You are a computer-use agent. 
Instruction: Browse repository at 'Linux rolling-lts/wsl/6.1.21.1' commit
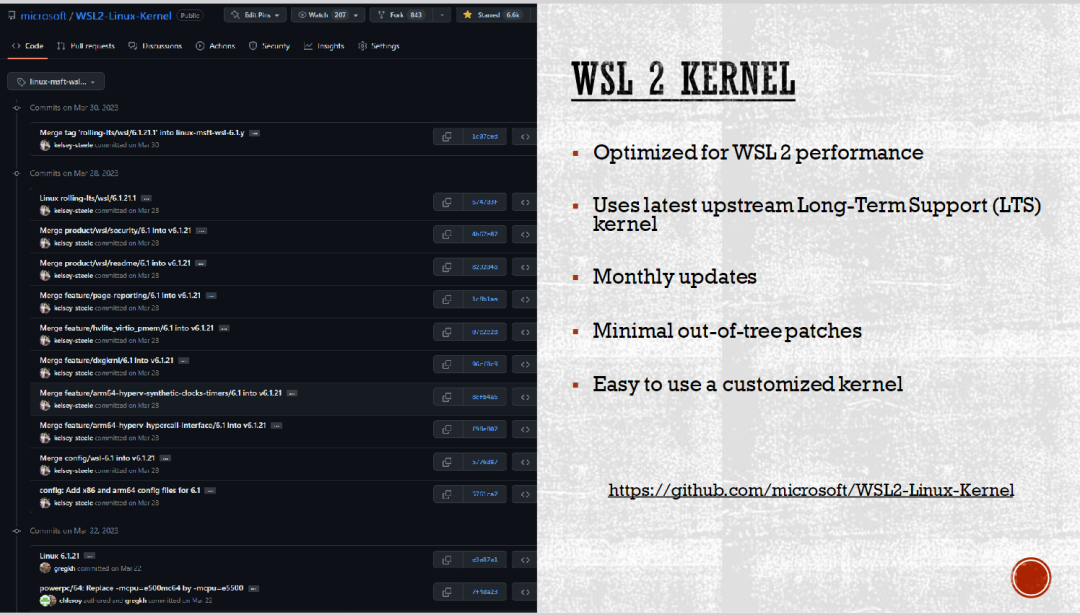tap(525, 202)
